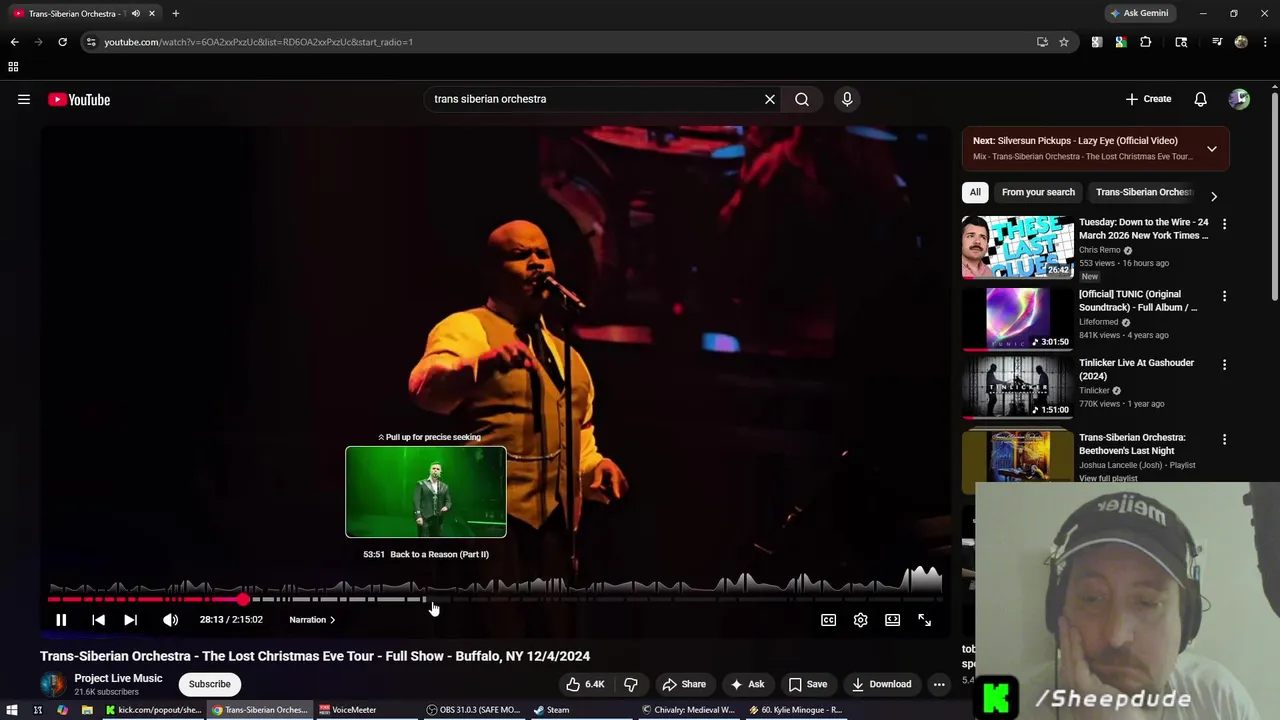Open options for Tinlicker Live At Gashouder
The width and height of the screenshot is (1280, 720).
(x=1224, y=365)
